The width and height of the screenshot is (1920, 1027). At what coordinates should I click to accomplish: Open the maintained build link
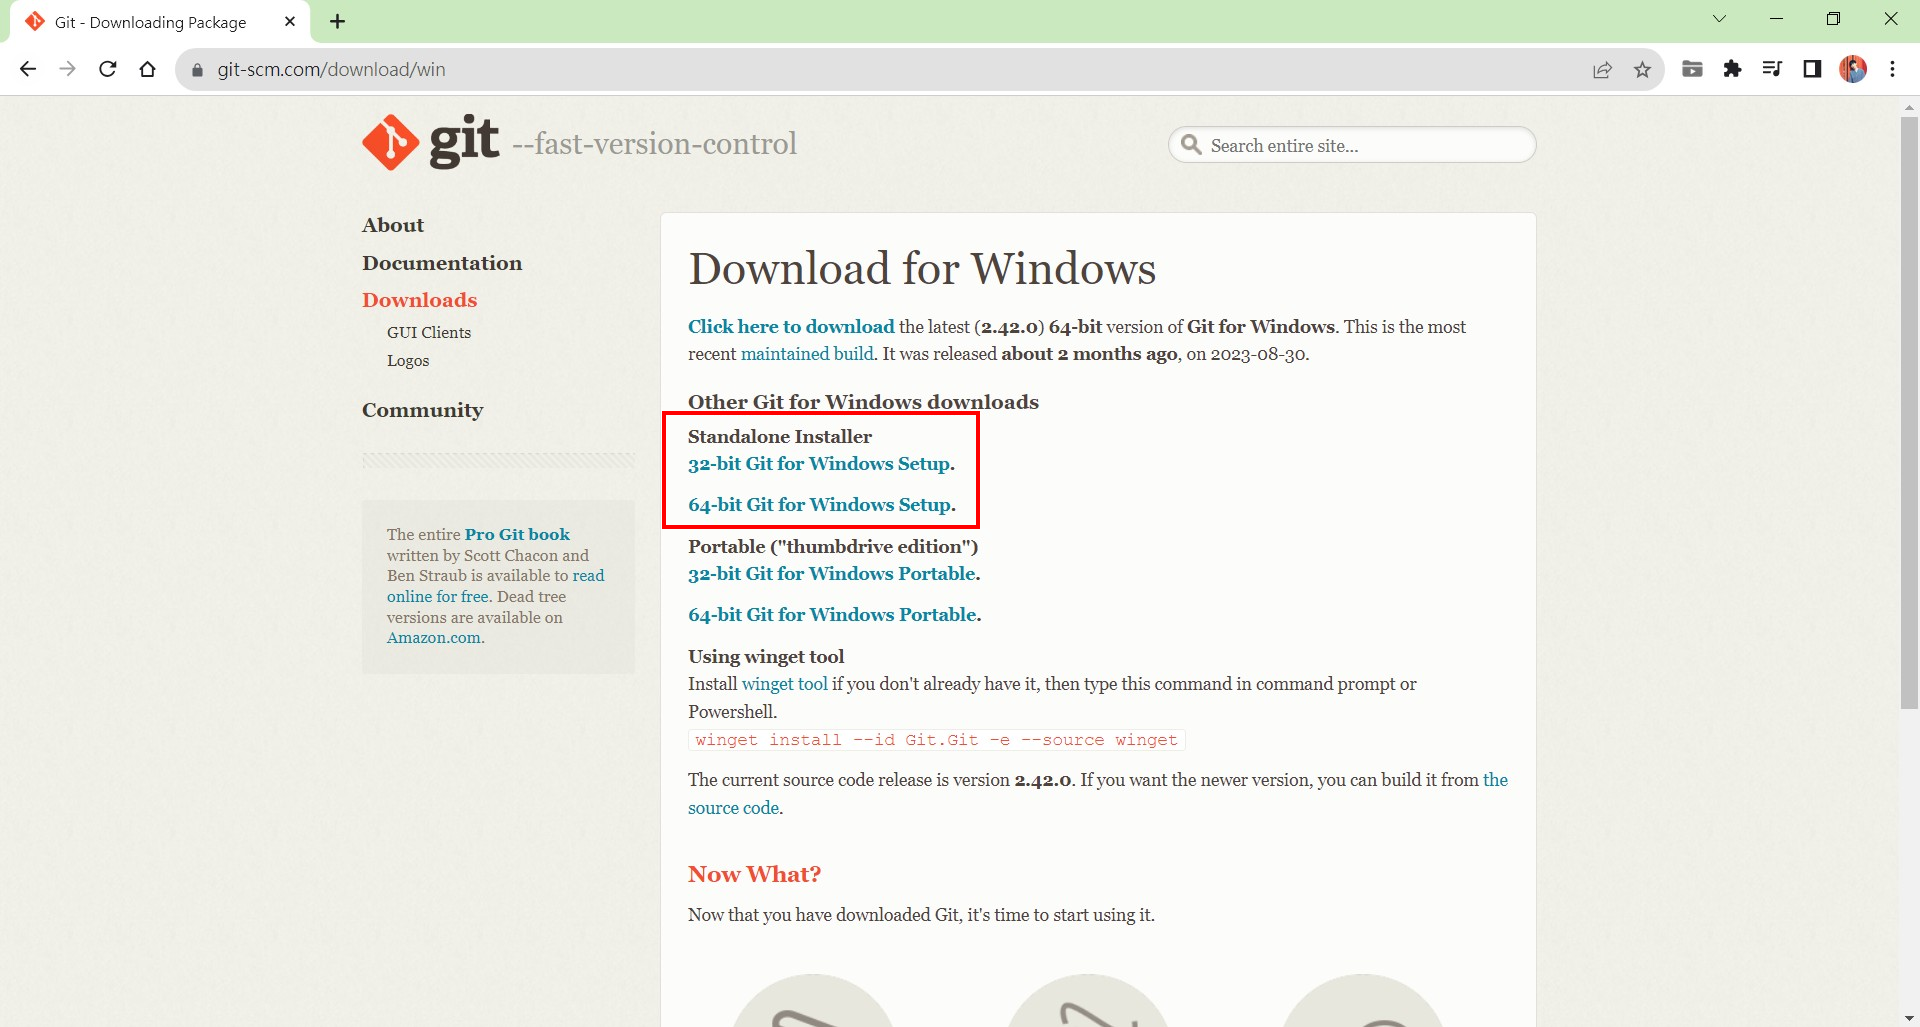coord(807,354)
